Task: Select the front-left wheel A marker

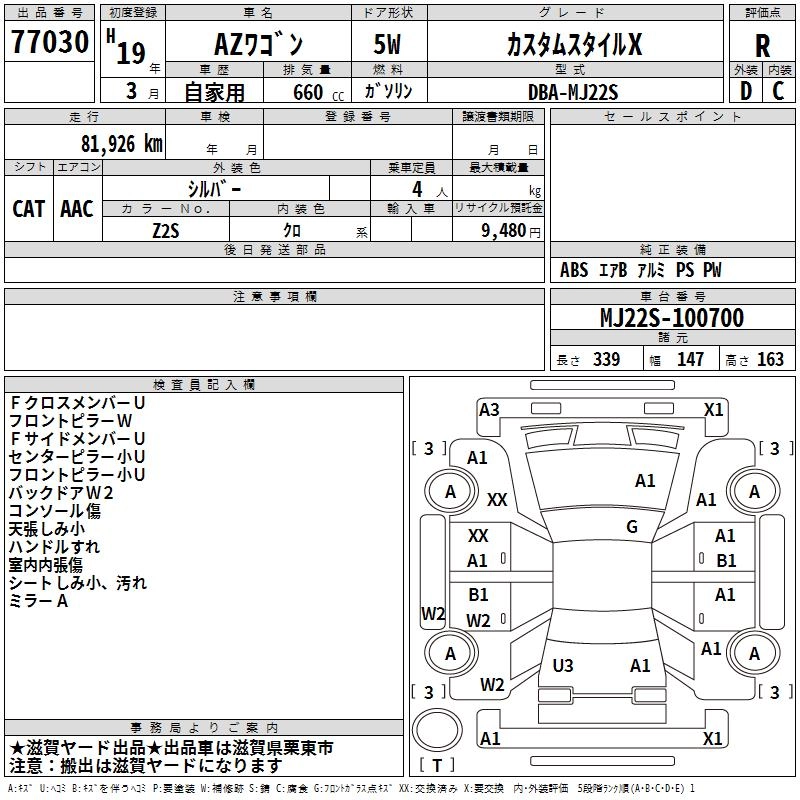Action: [451, 492]
